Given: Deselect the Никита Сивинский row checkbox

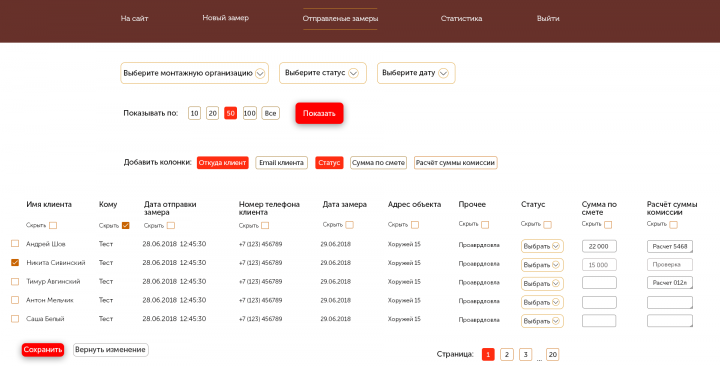Looking at the screenshot, I should pyautogui.click(x=15, y=263).
